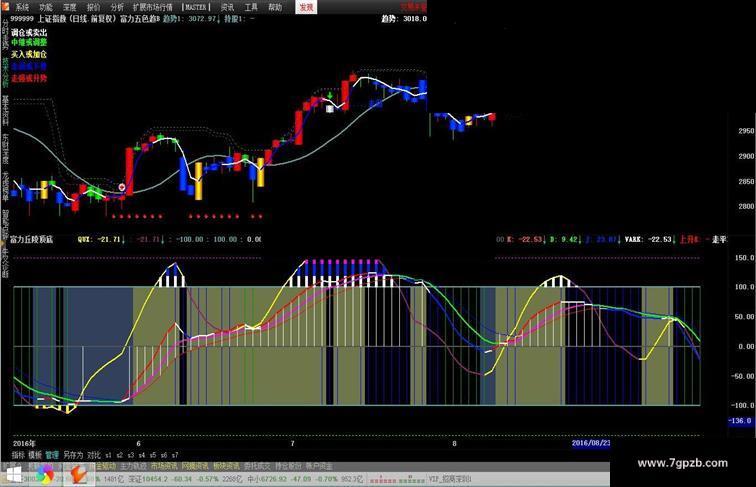Select the s1 template shortcut
The height and width of the screenshot is (487, 756).
[x=108, y=455]
